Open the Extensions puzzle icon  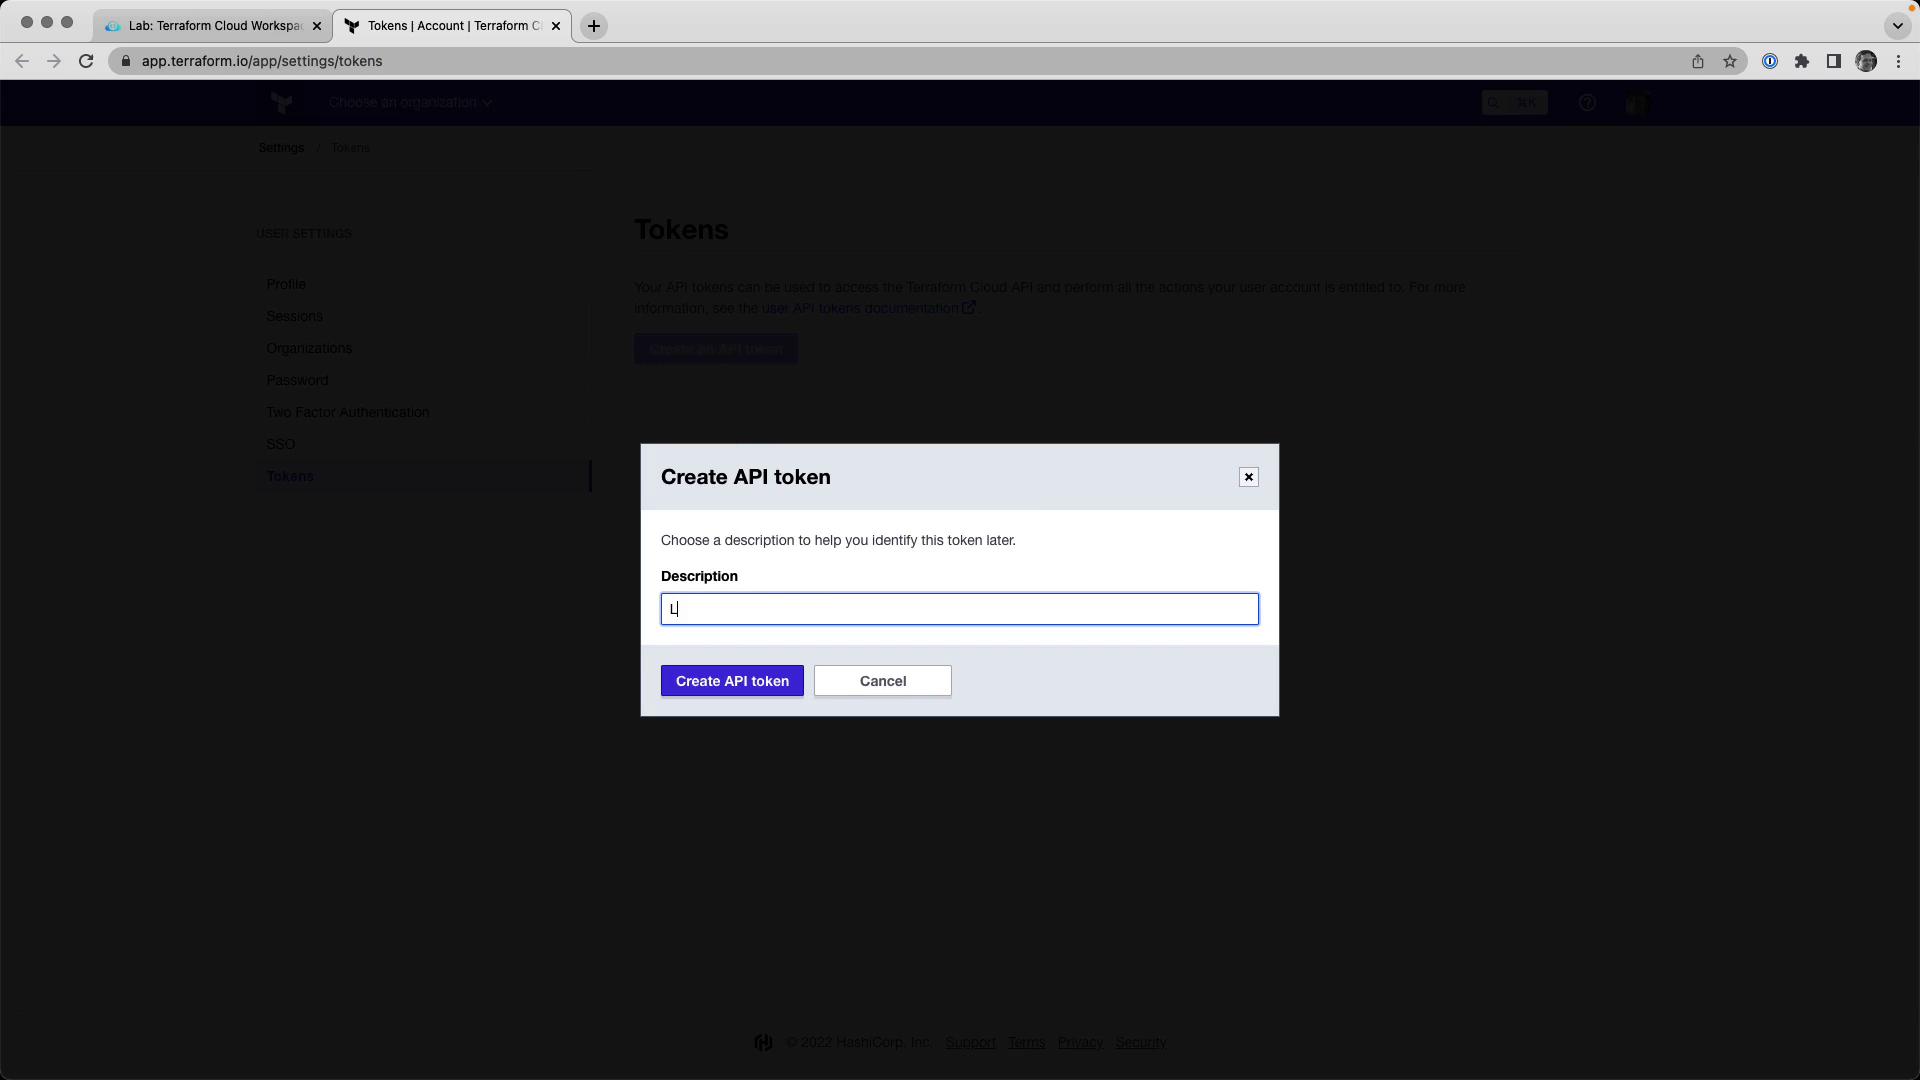tap(1801, 61)
